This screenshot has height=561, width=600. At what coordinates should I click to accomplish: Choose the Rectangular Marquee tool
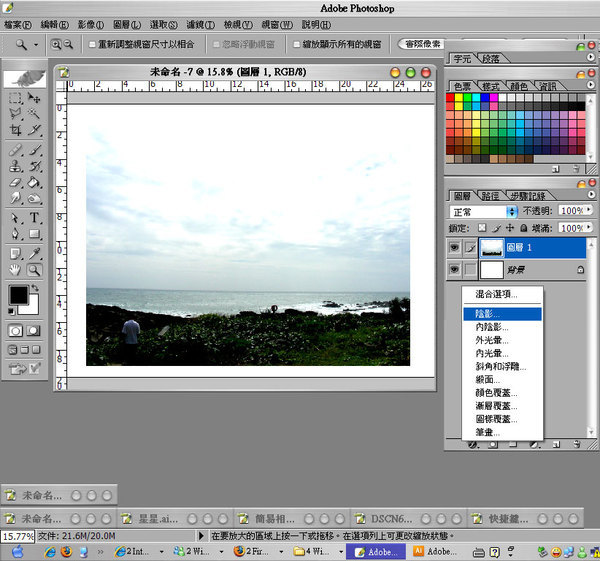16,99
